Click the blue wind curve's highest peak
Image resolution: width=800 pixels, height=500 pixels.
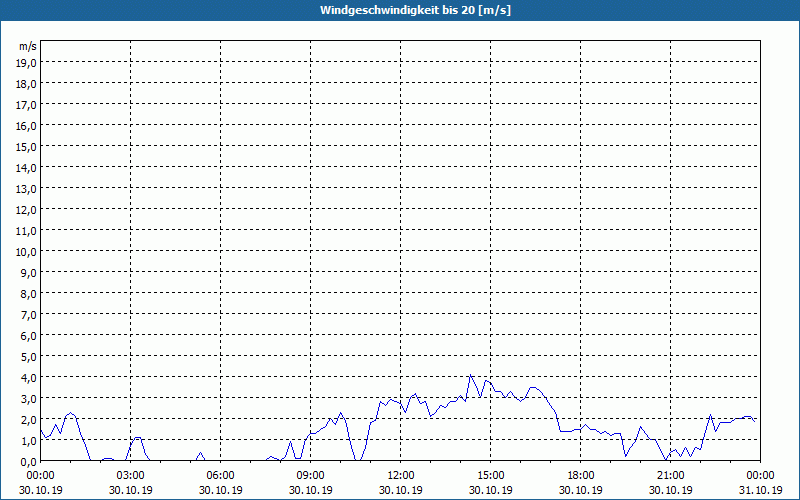pyautogui.click(x=470, y=375)
